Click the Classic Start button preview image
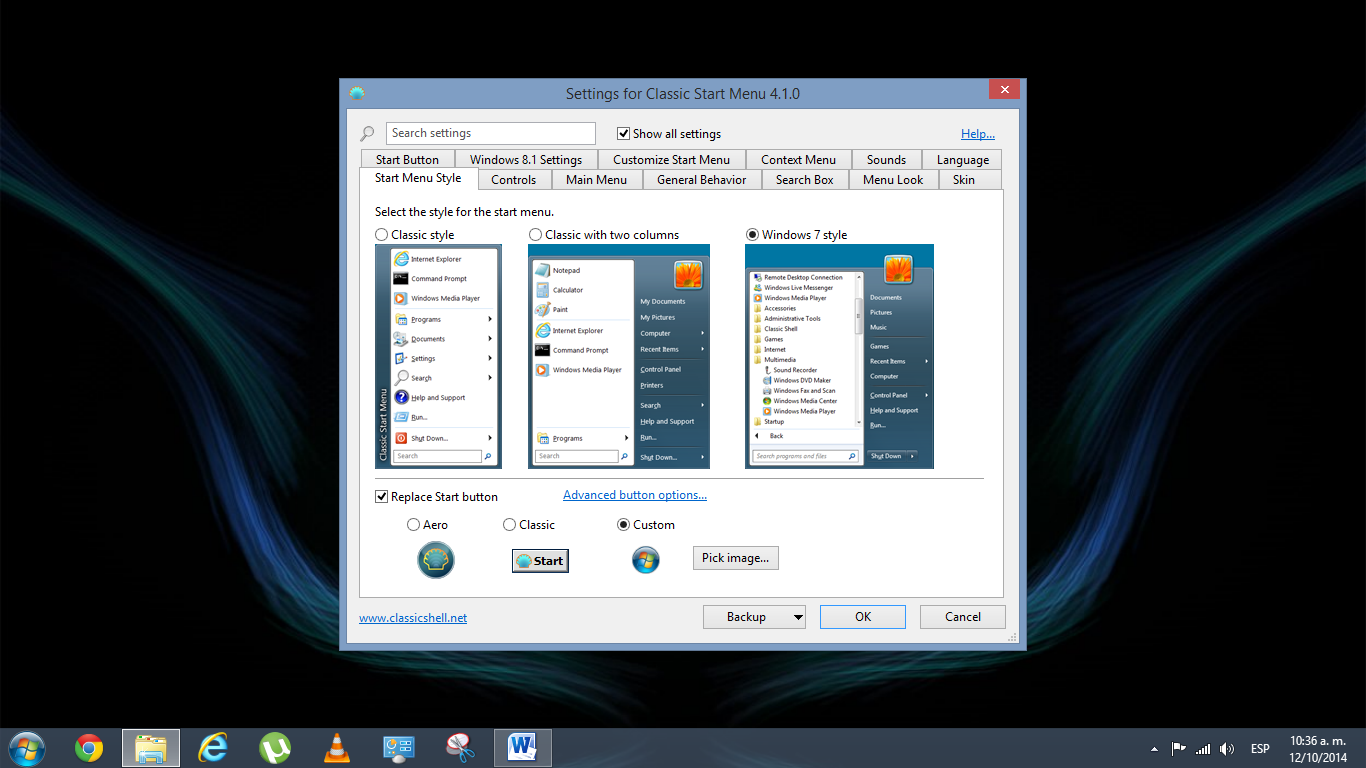 540,561
